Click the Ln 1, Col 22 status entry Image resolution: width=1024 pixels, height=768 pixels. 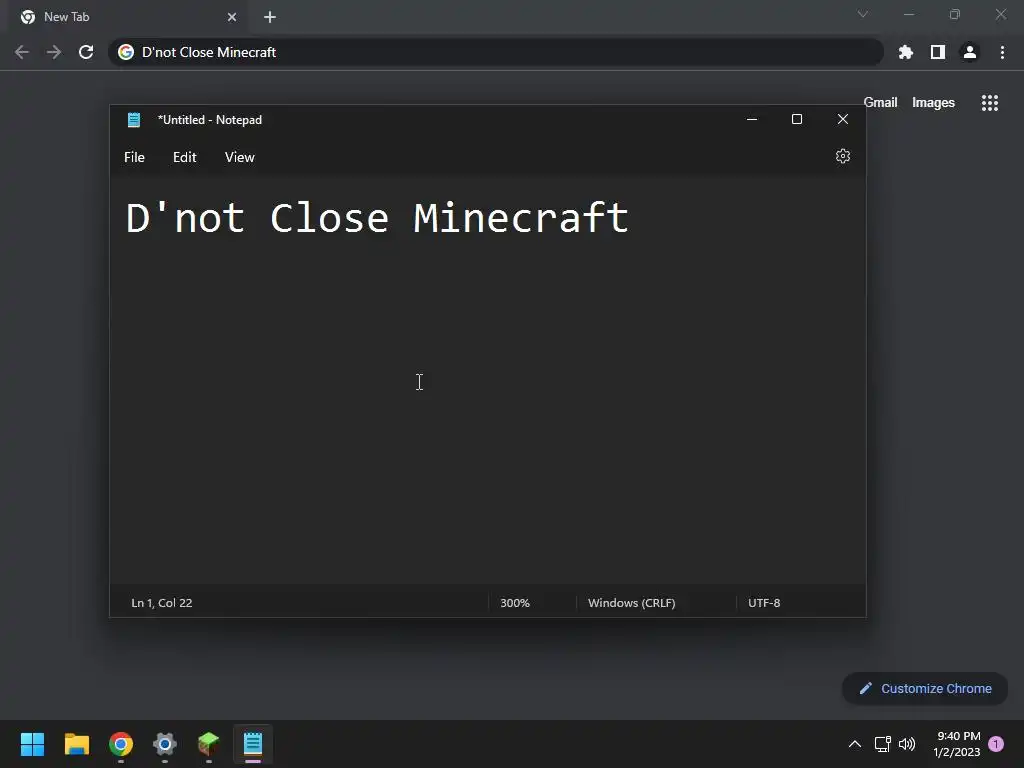(162, 603)
